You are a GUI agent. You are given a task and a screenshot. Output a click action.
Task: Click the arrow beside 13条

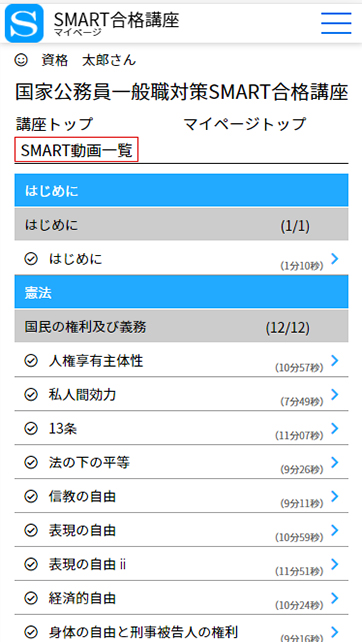(x=335, y=429)
